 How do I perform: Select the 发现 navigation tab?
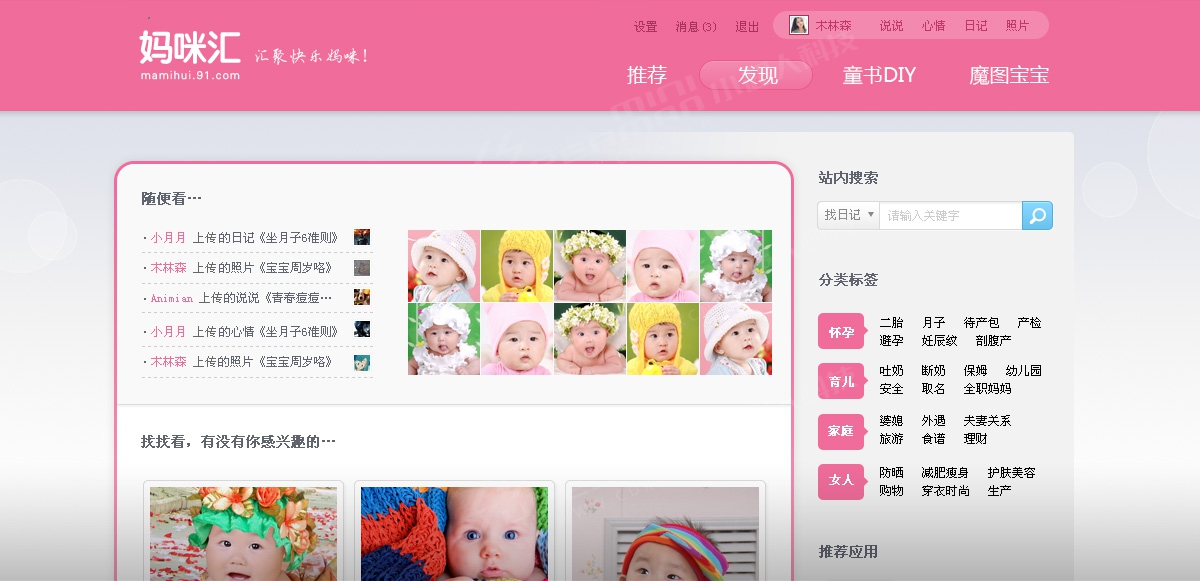(757, 75)
